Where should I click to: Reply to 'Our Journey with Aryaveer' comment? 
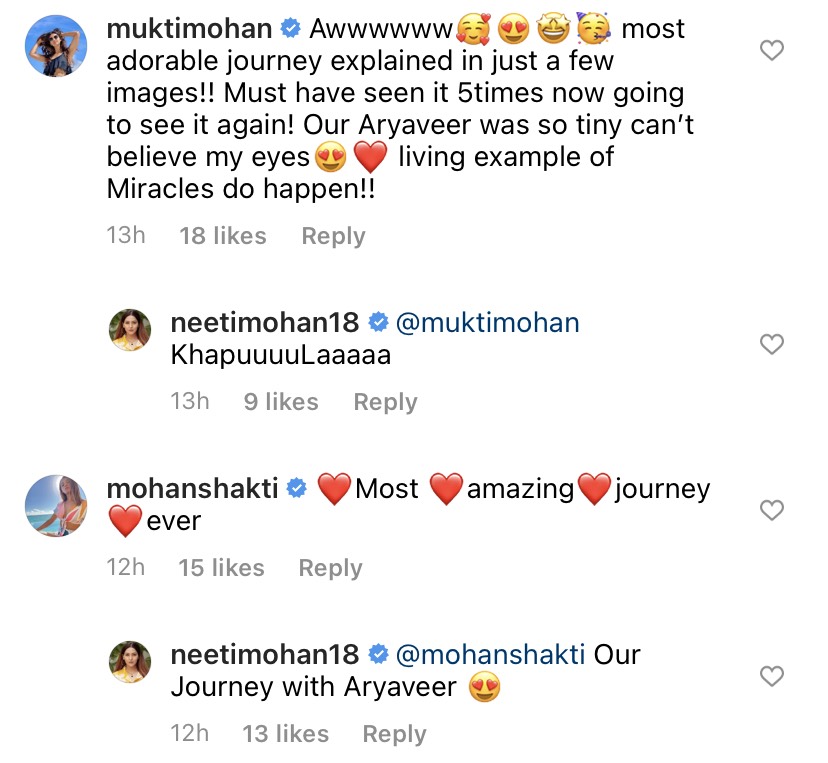394,734
